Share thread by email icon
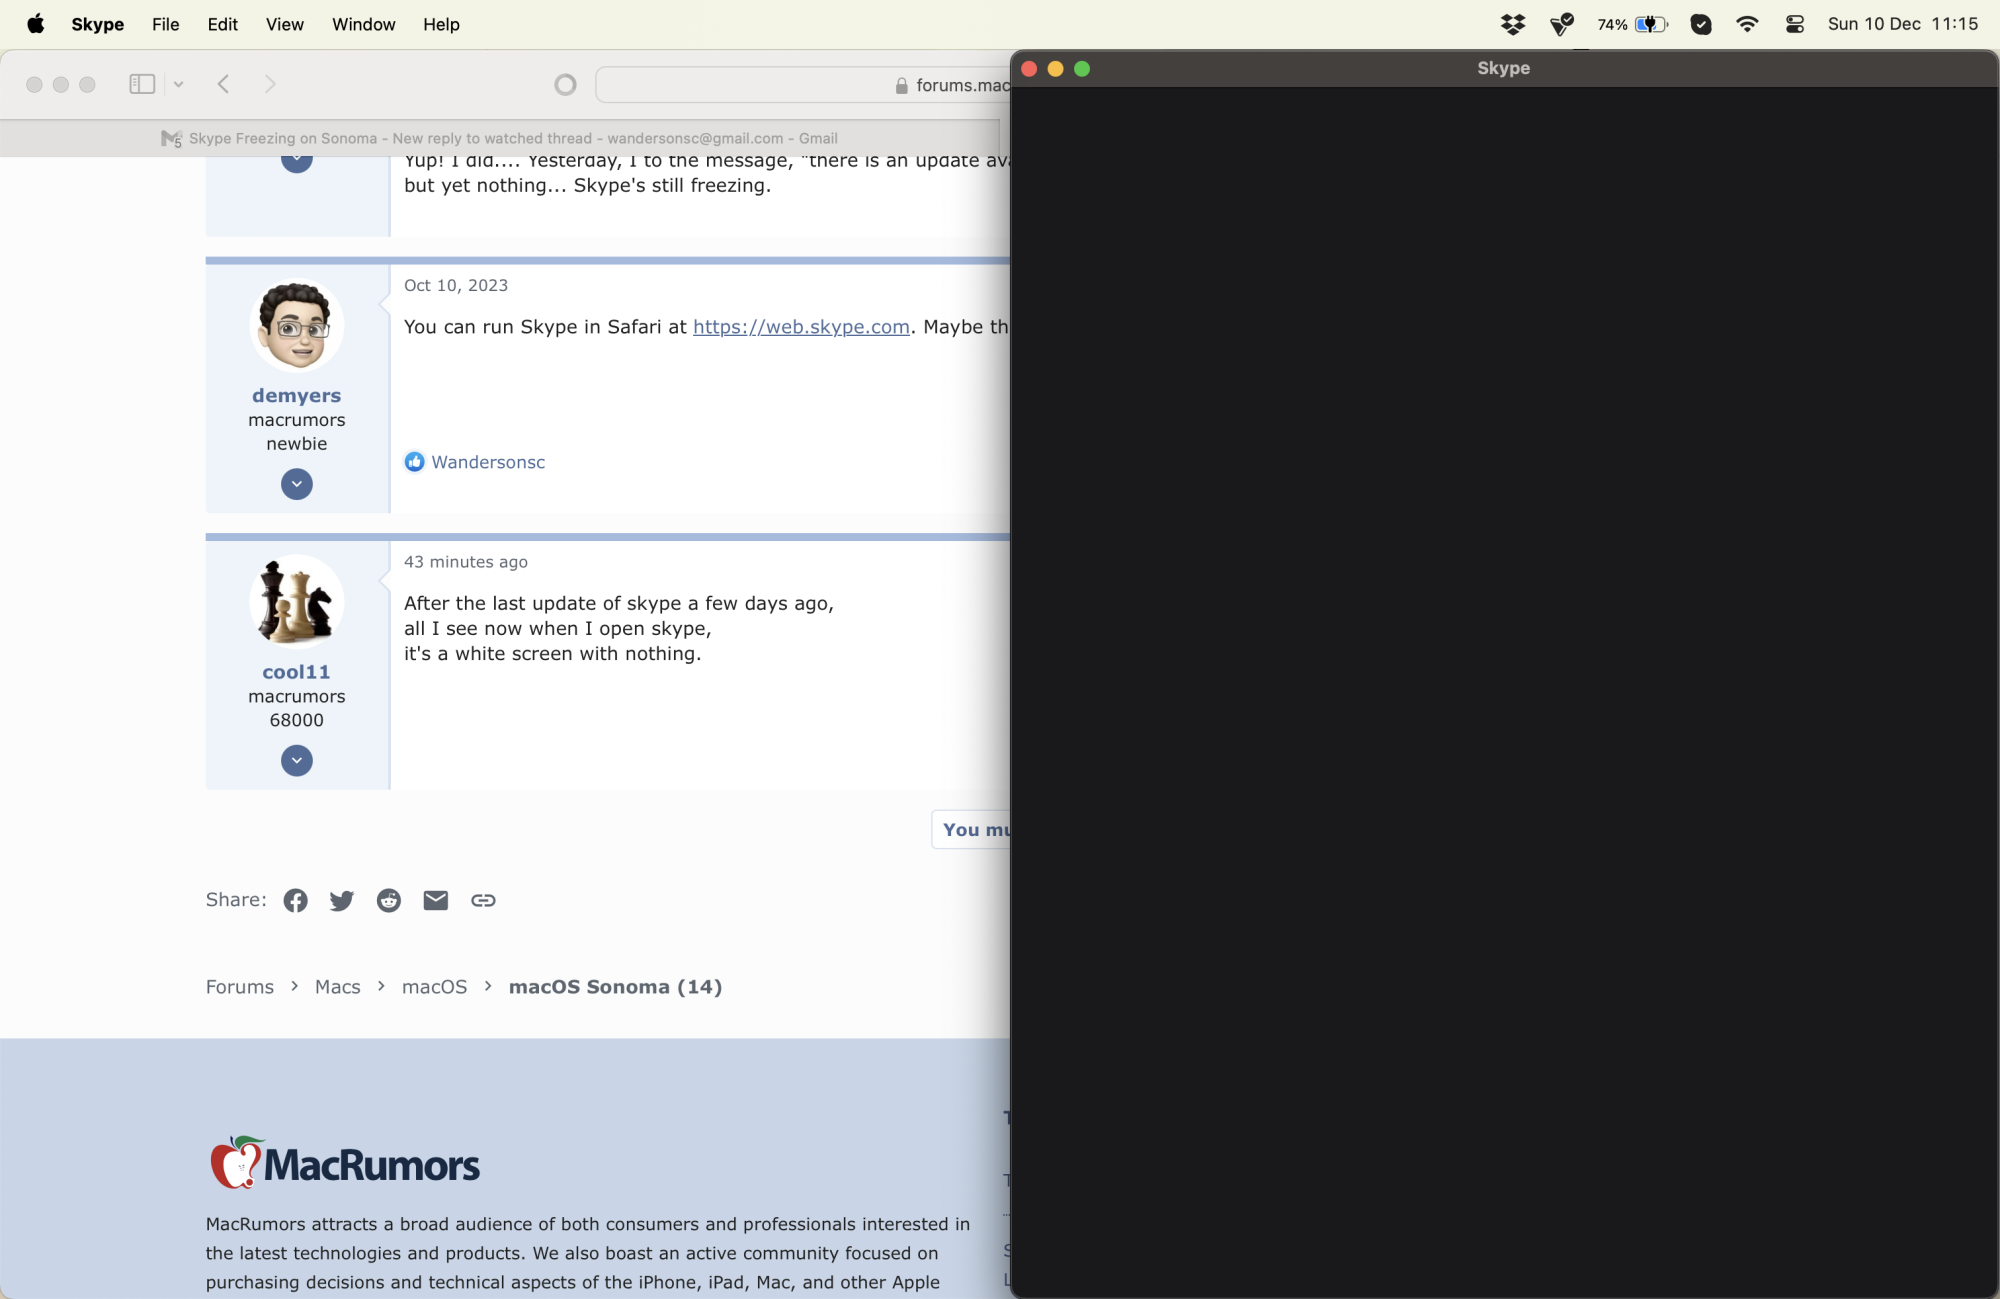Screen dimensions: 2000x1299 pos(435,900)
